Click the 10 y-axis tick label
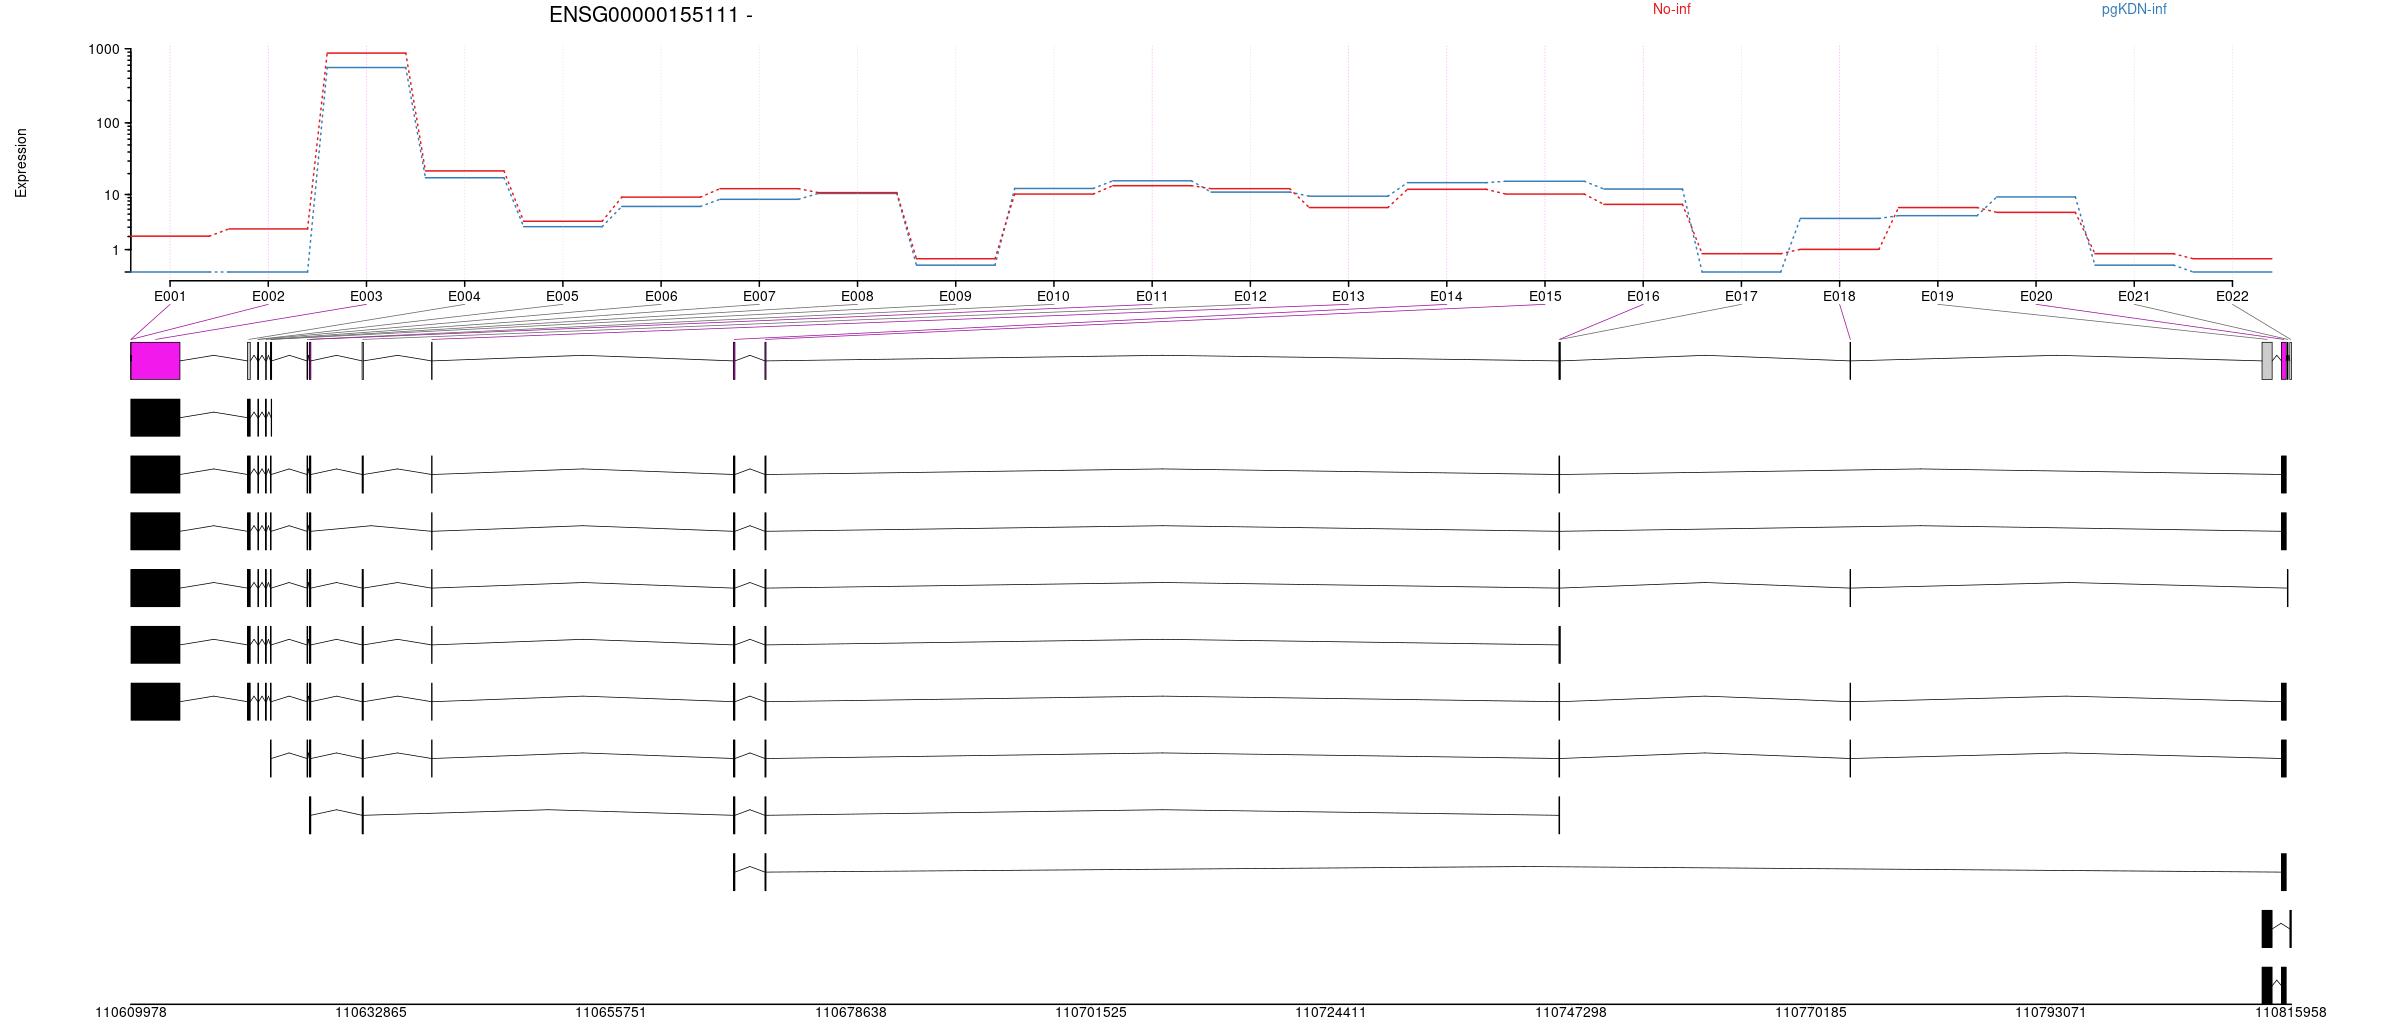Screen dimensions: 2400x1030 click(x=112, y=195)
